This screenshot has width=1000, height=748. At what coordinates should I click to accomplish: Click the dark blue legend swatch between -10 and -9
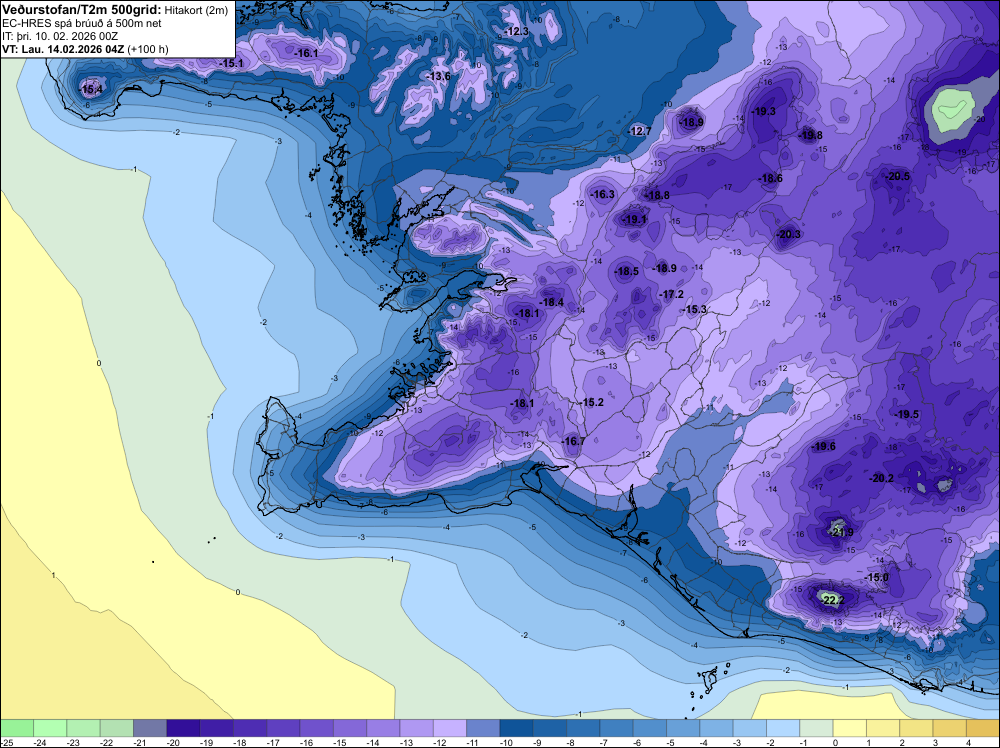[517, 728]
